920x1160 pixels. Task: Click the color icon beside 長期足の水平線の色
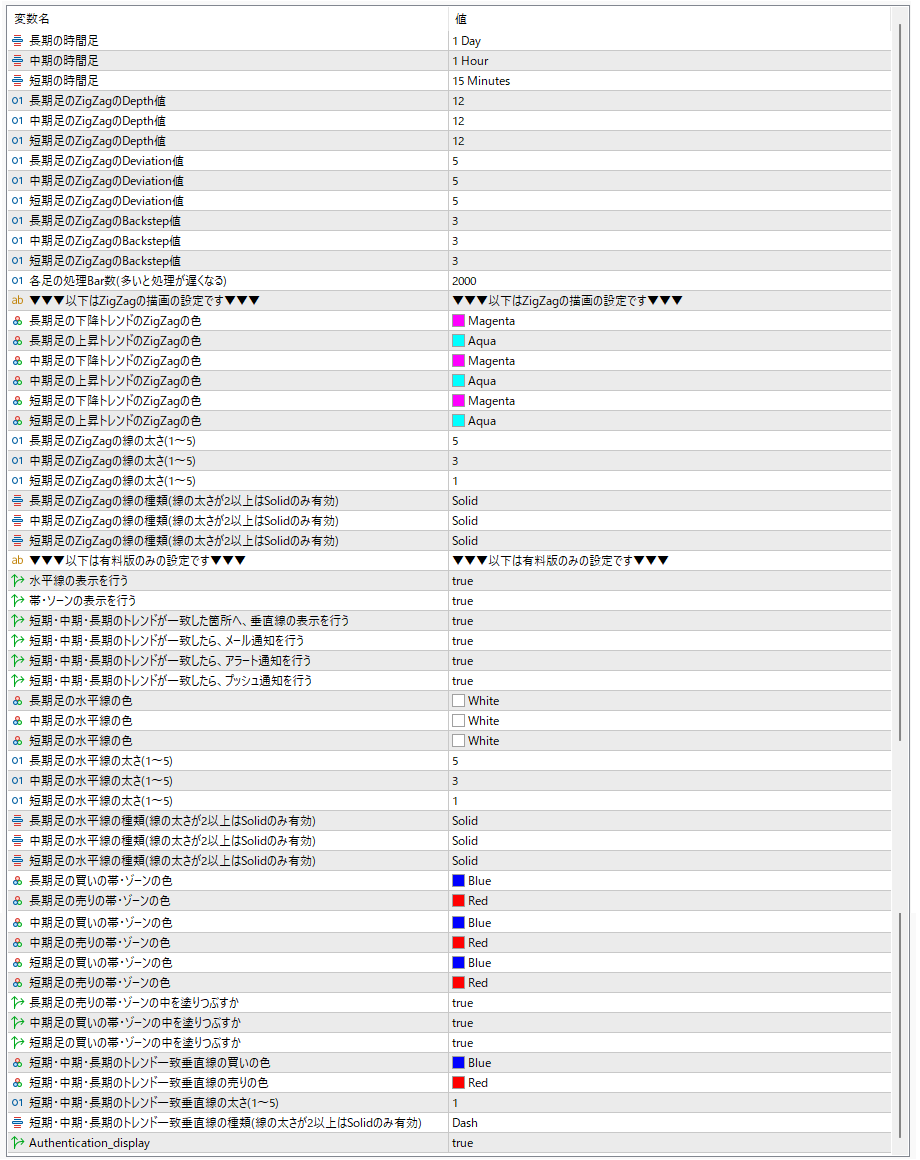tap(18, 701)
